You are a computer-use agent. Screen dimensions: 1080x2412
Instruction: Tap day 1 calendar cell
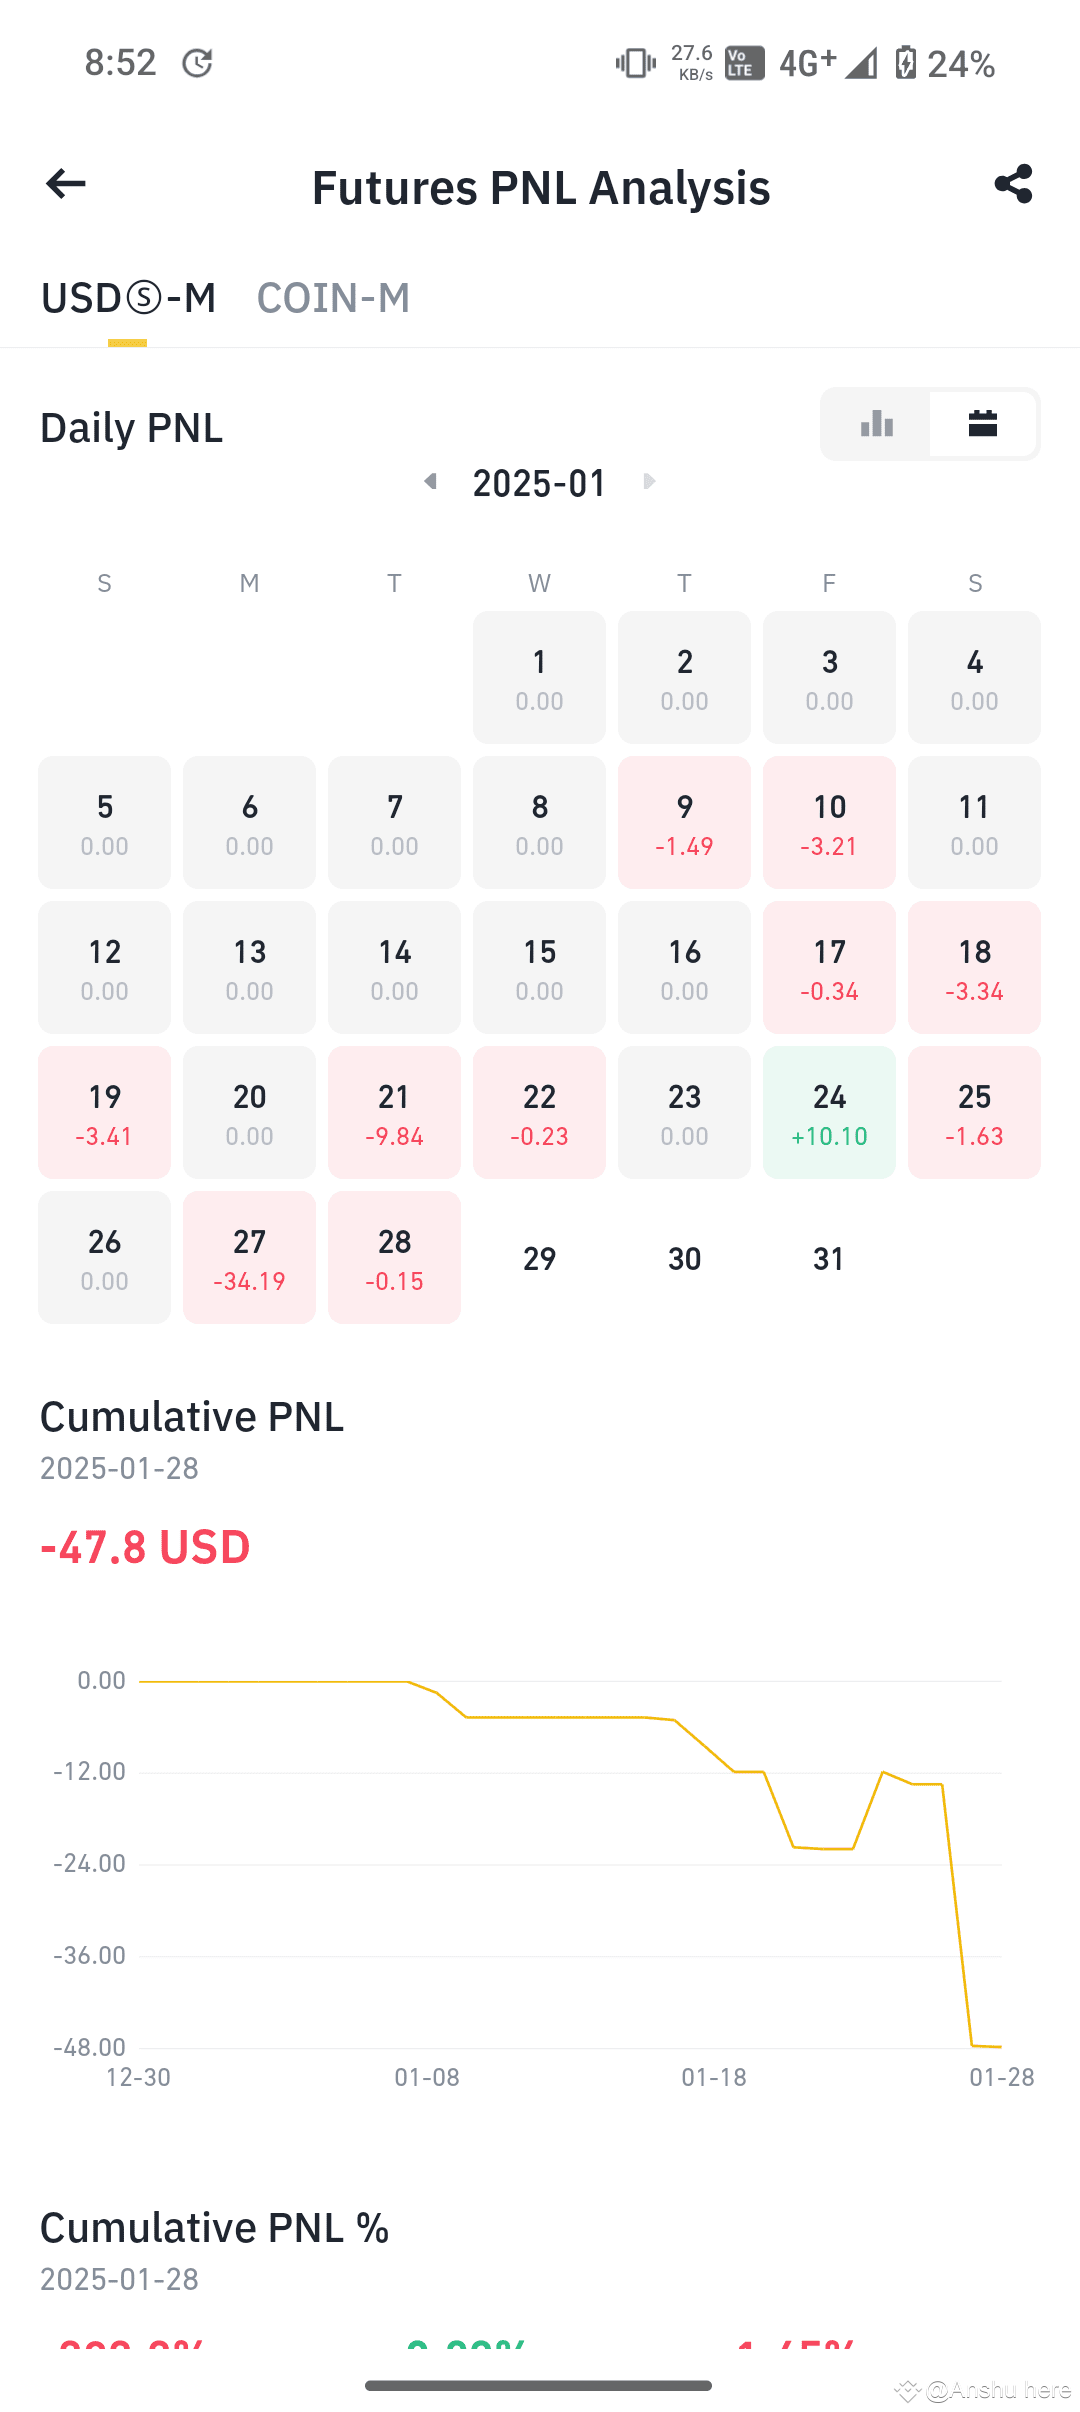pyautogui.click(x=539, y=678)
